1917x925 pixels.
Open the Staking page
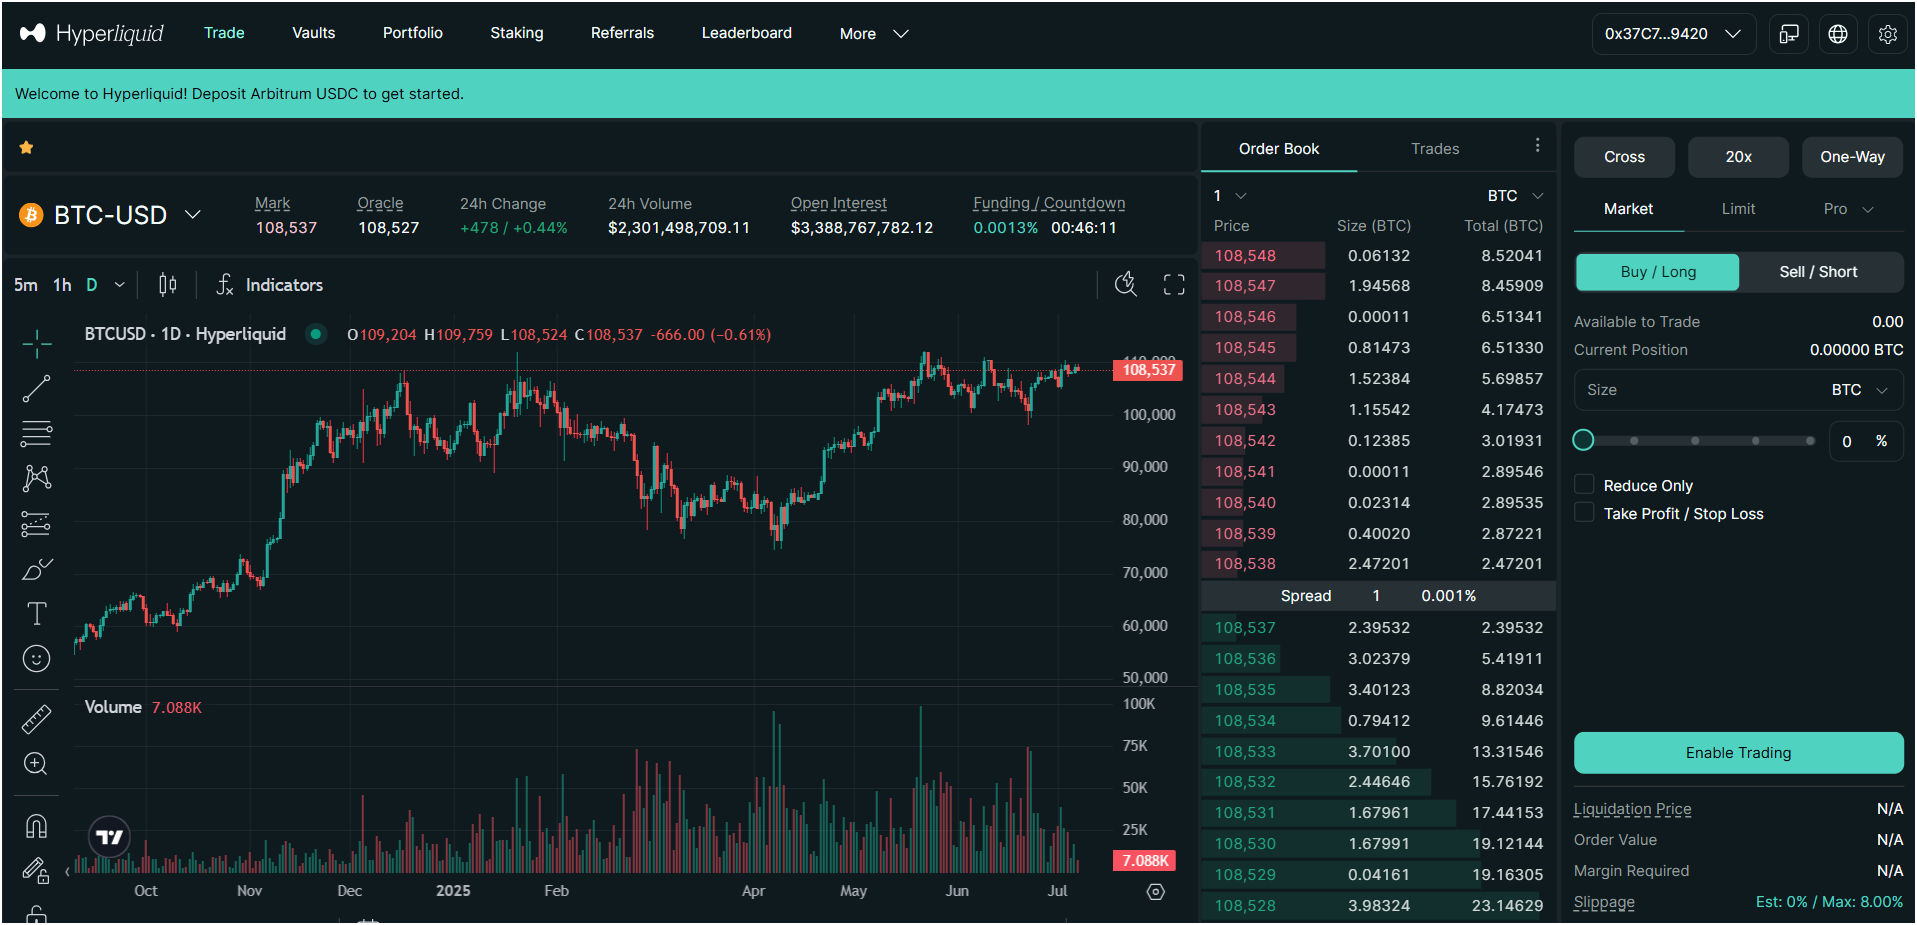(517, 33)
